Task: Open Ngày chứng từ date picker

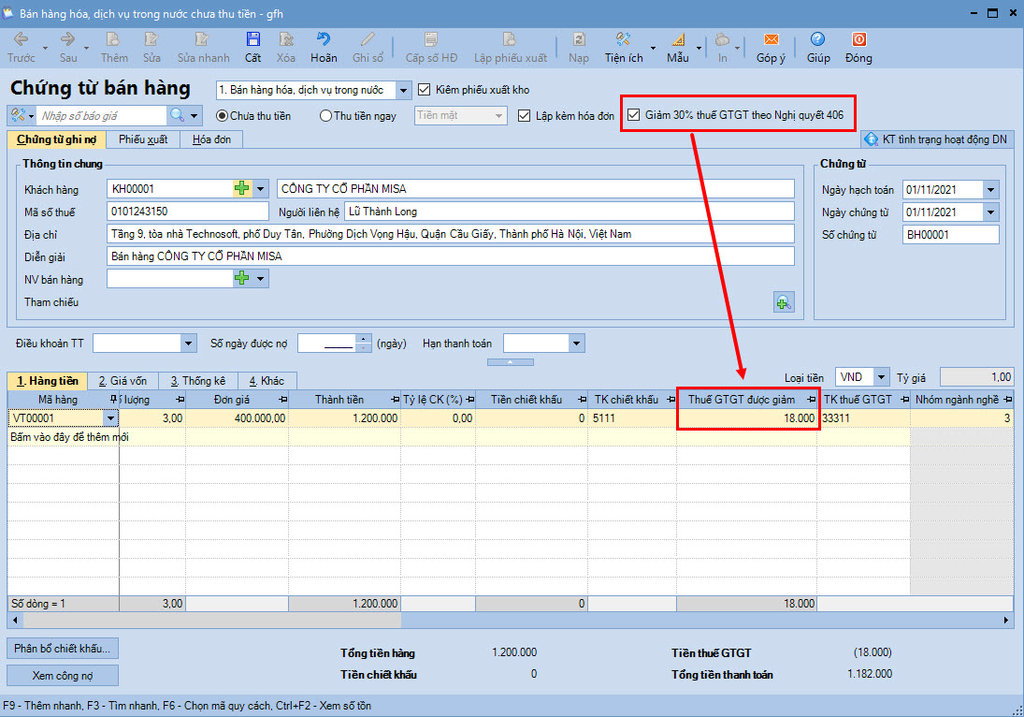Action: tap(991, 212)
